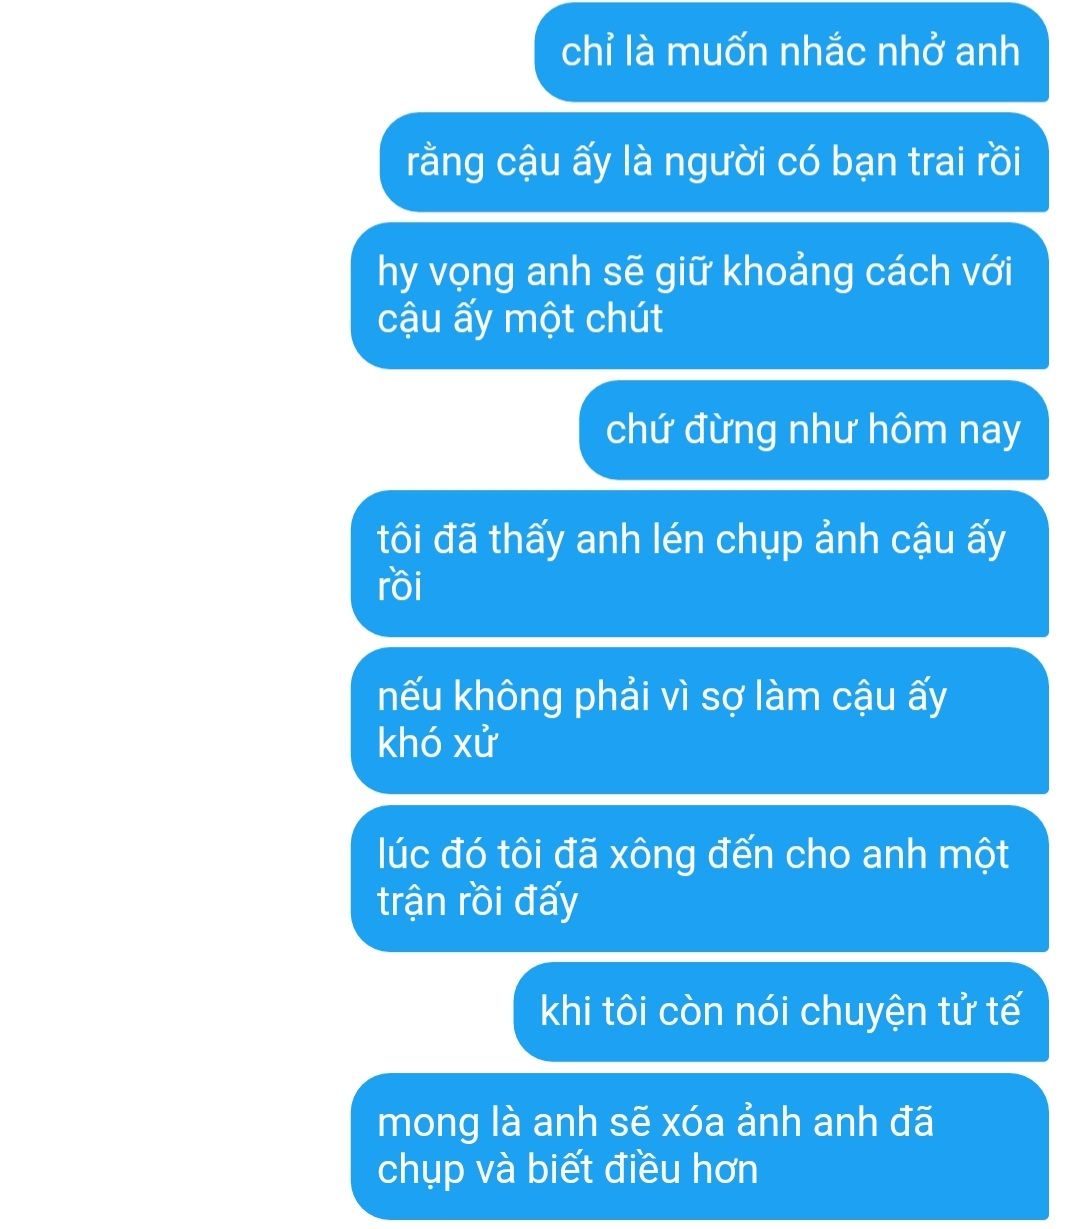Screen dimensions: 1080x1229
Task: Select the message starting 'lúc đó tôi đã xông đến'
Action: coord(699,879)
